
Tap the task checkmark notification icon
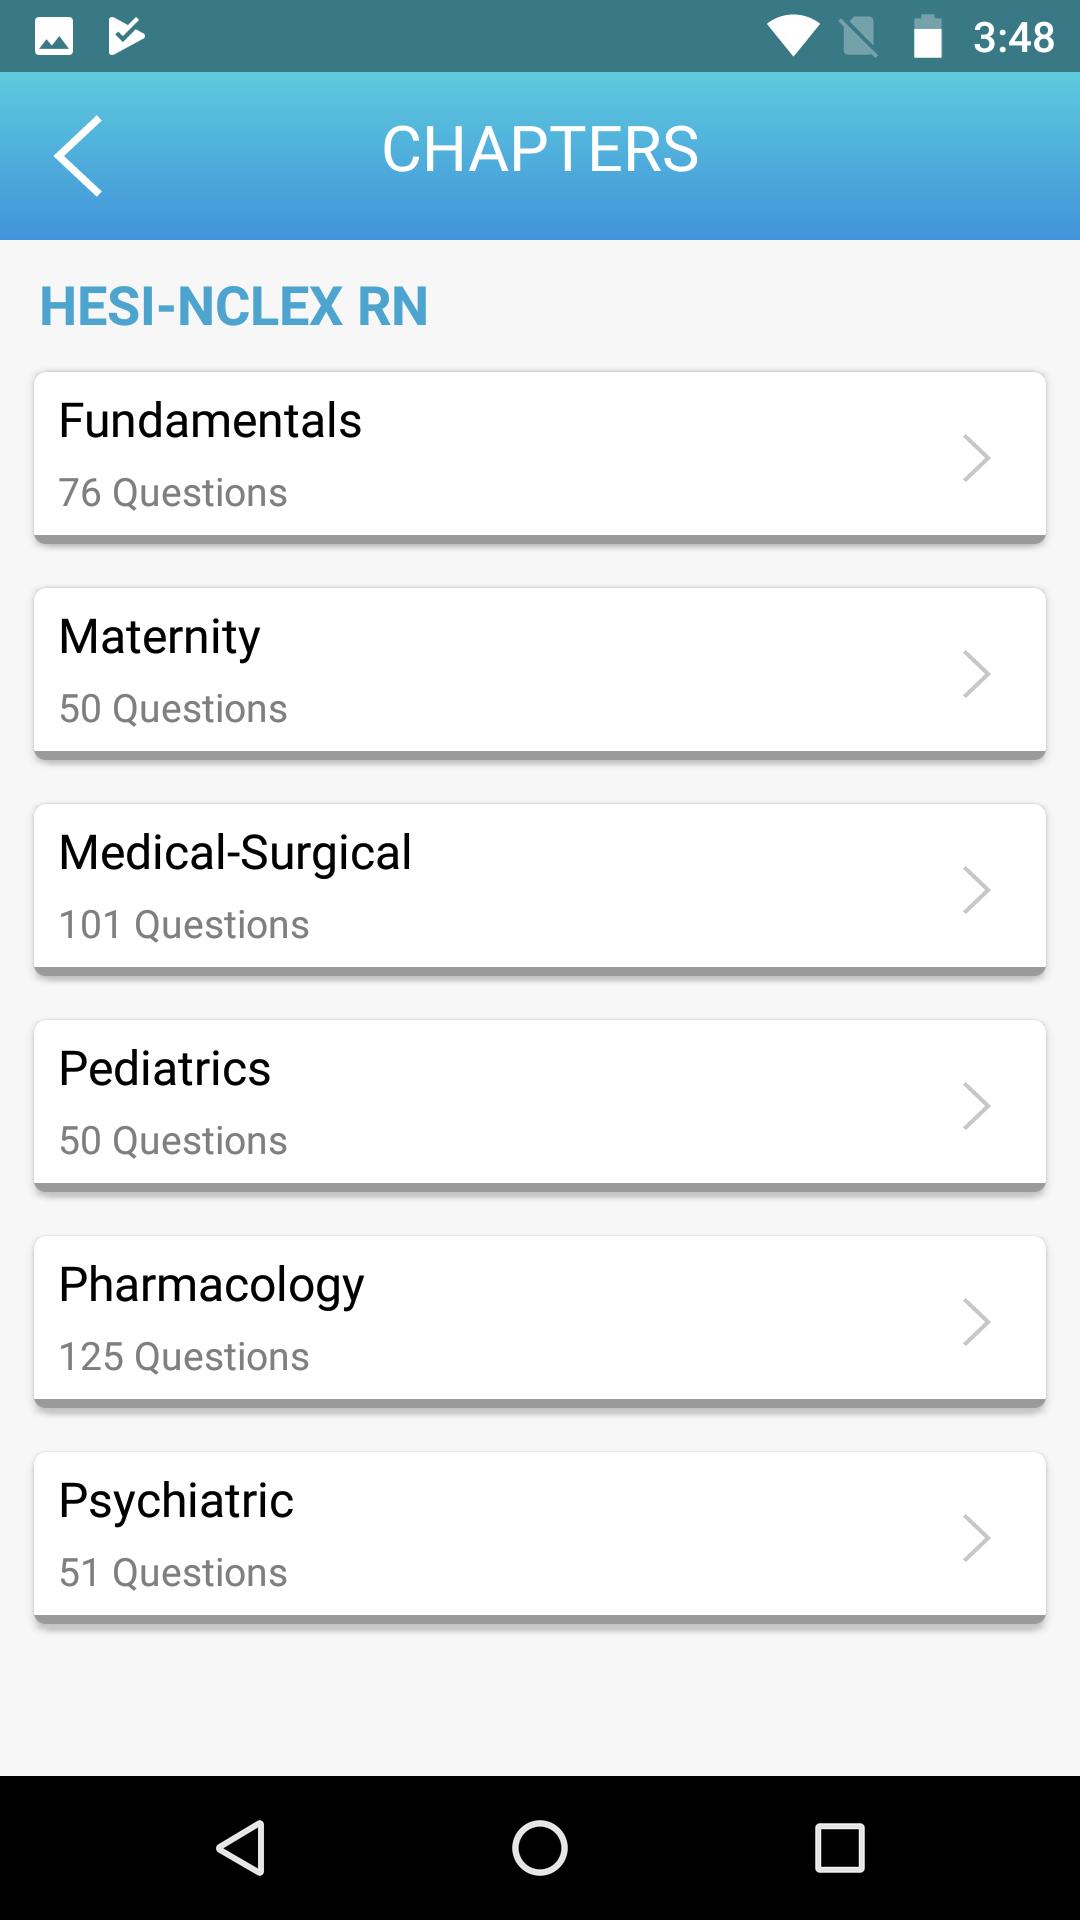(x=126, y=37)
